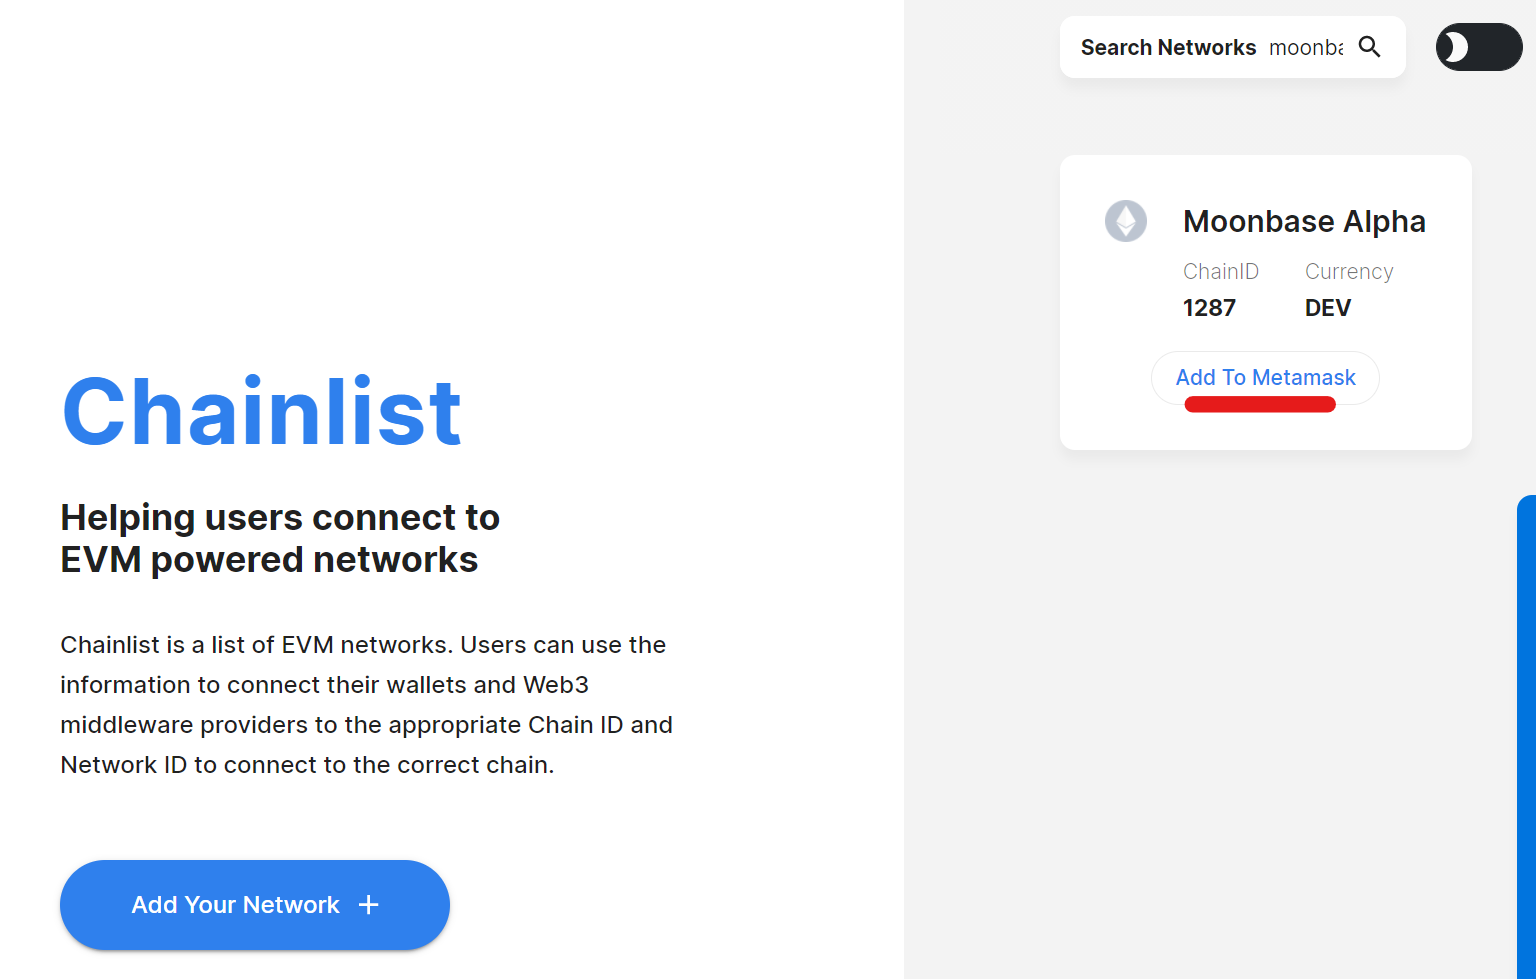Click the plus icon on Add Your Network

[x=369, y=905]
